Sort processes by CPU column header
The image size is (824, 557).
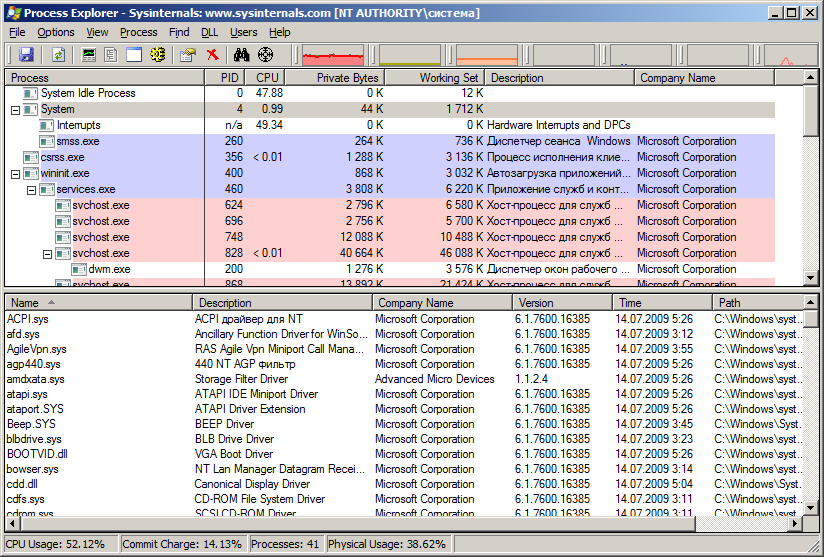(265, 78)
